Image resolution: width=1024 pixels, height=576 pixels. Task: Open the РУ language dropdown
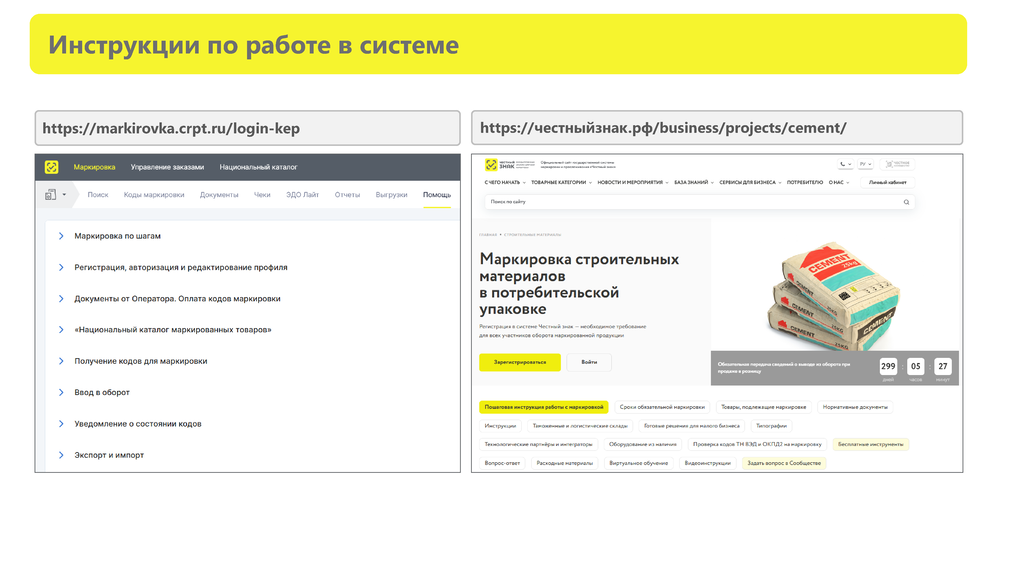tap(865, 164)
